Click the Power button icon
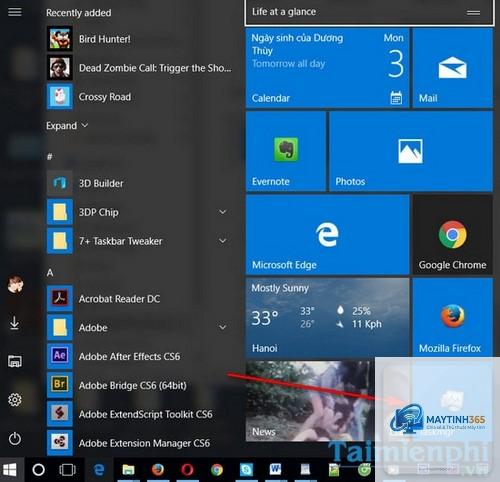Image resolution: width=500 pixels, height=482 pixels. 15,438
